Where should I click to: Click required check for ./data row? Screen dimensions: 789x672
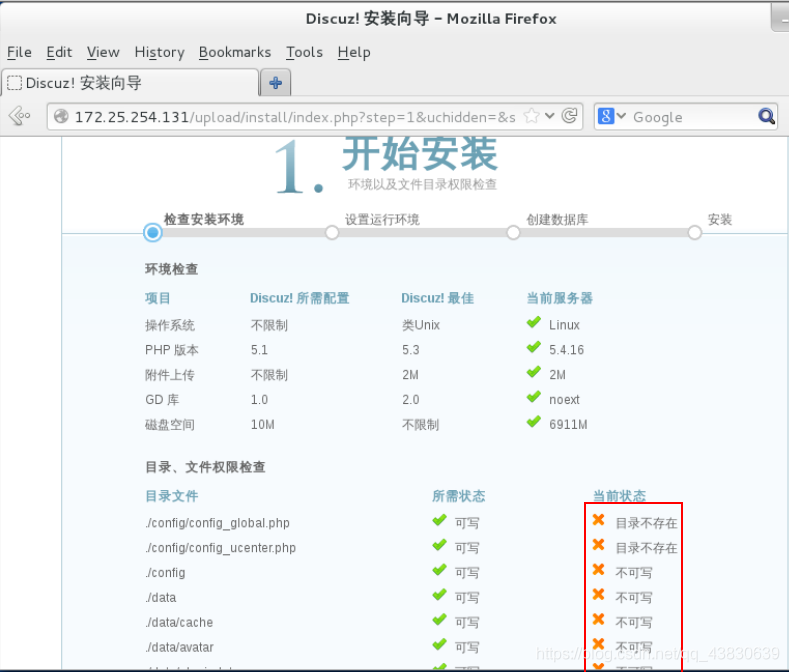[439, 595]
